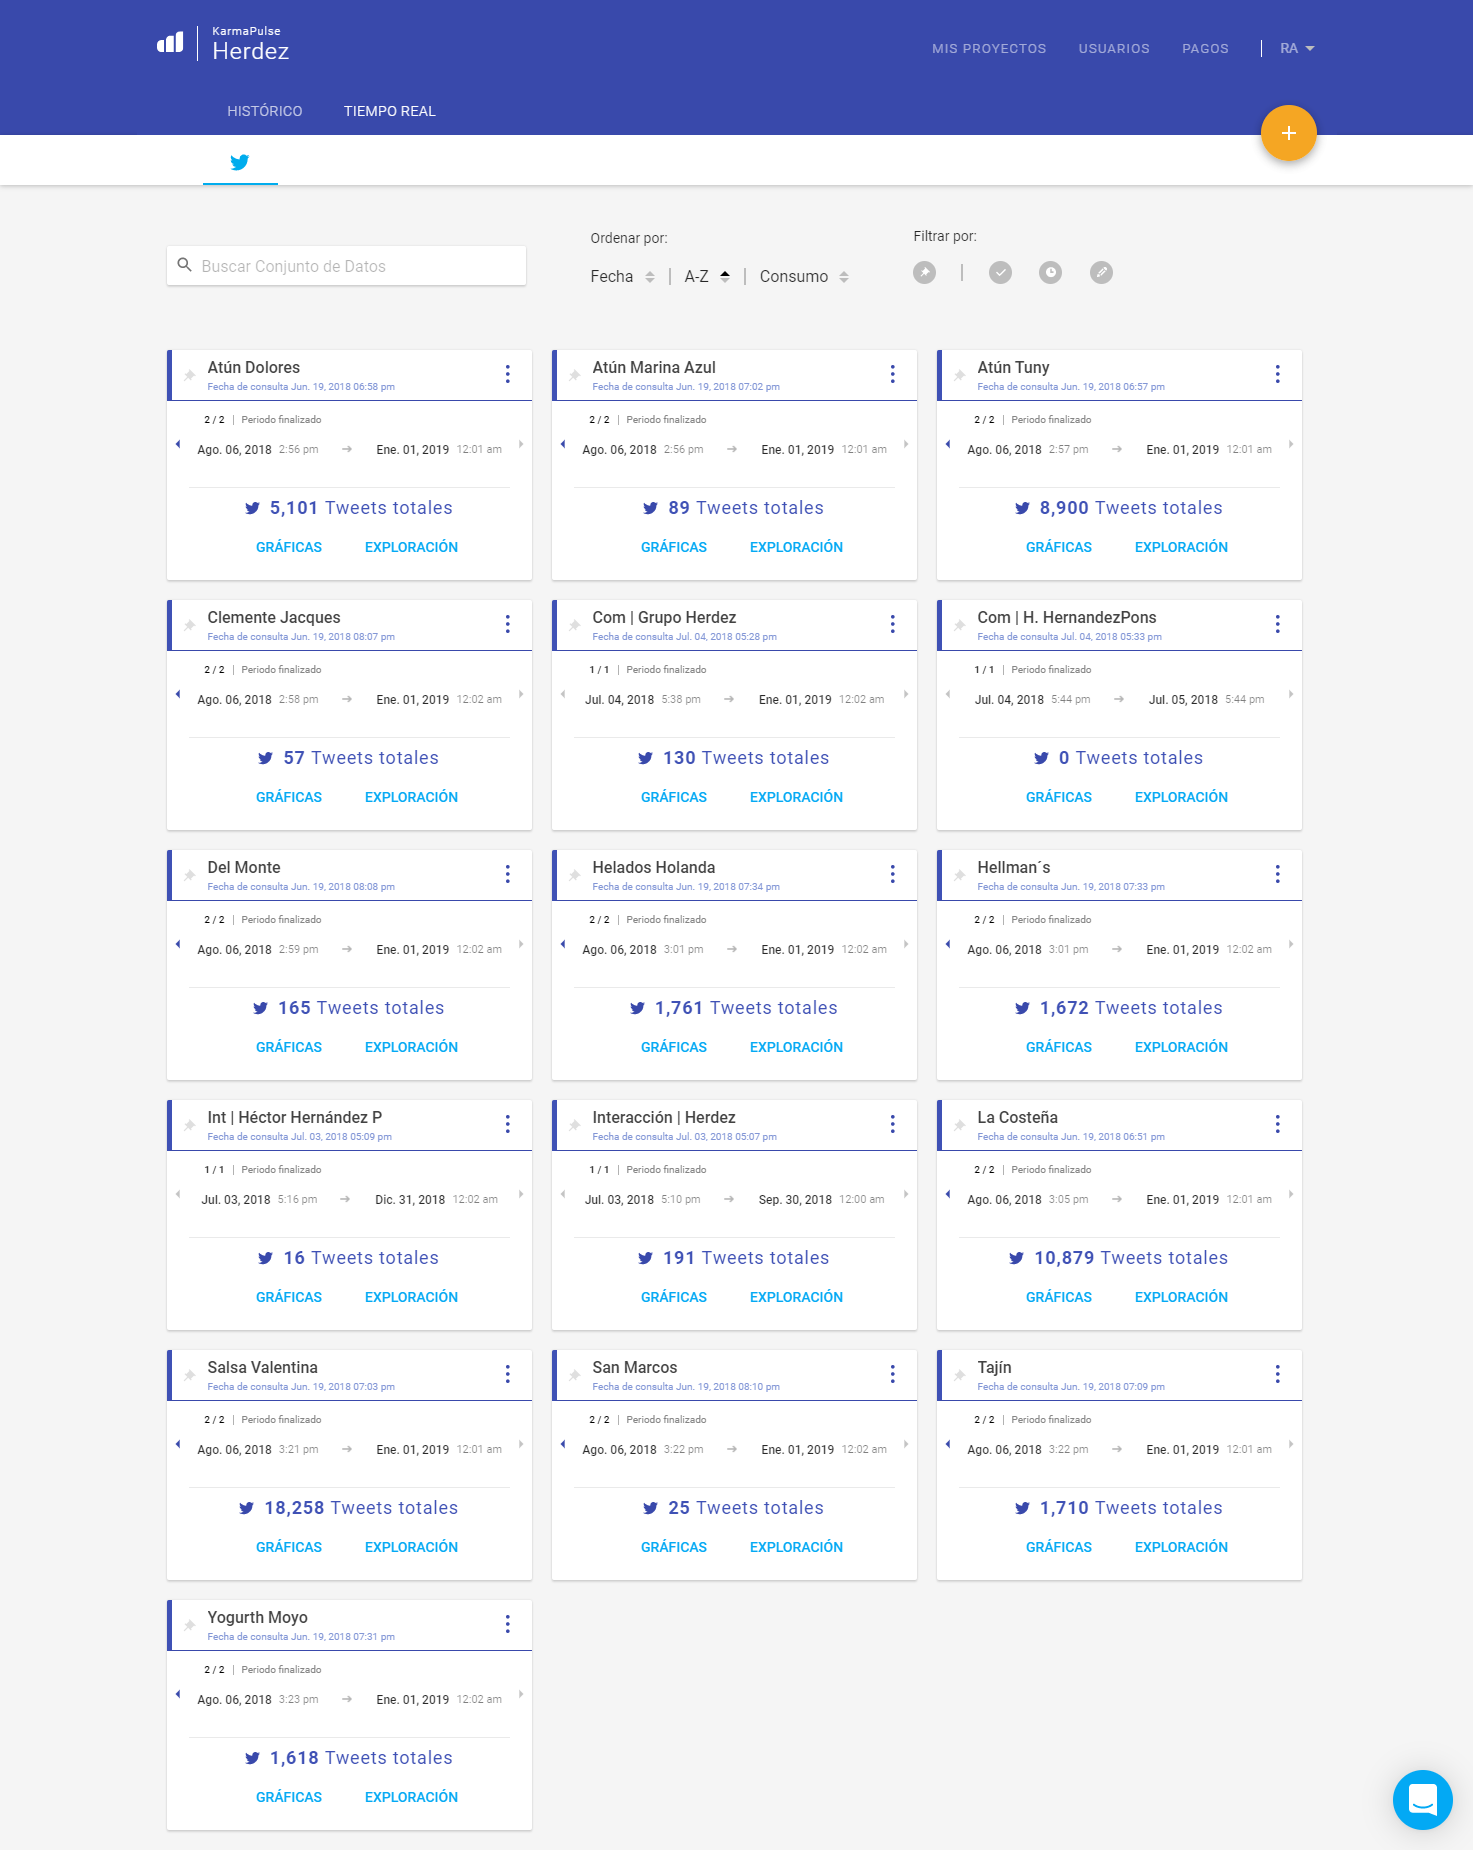Screen dimensions: 1473x1850
Task: Click the Buscar Conjunto de Datos search field
Action: point(346,266)
